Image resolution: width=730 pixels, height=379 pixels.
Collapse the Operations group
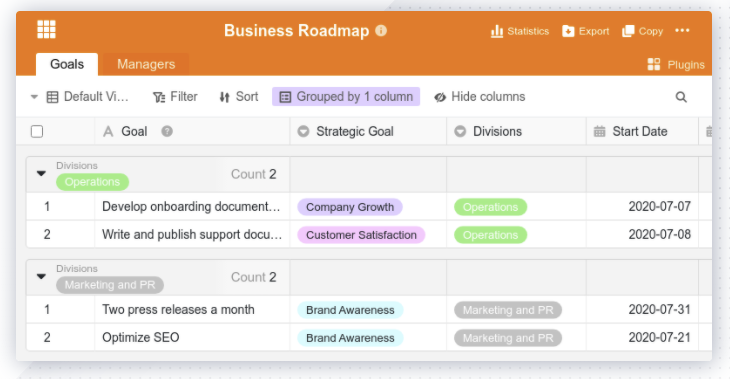pyautogui.click(x=41, y=174)
